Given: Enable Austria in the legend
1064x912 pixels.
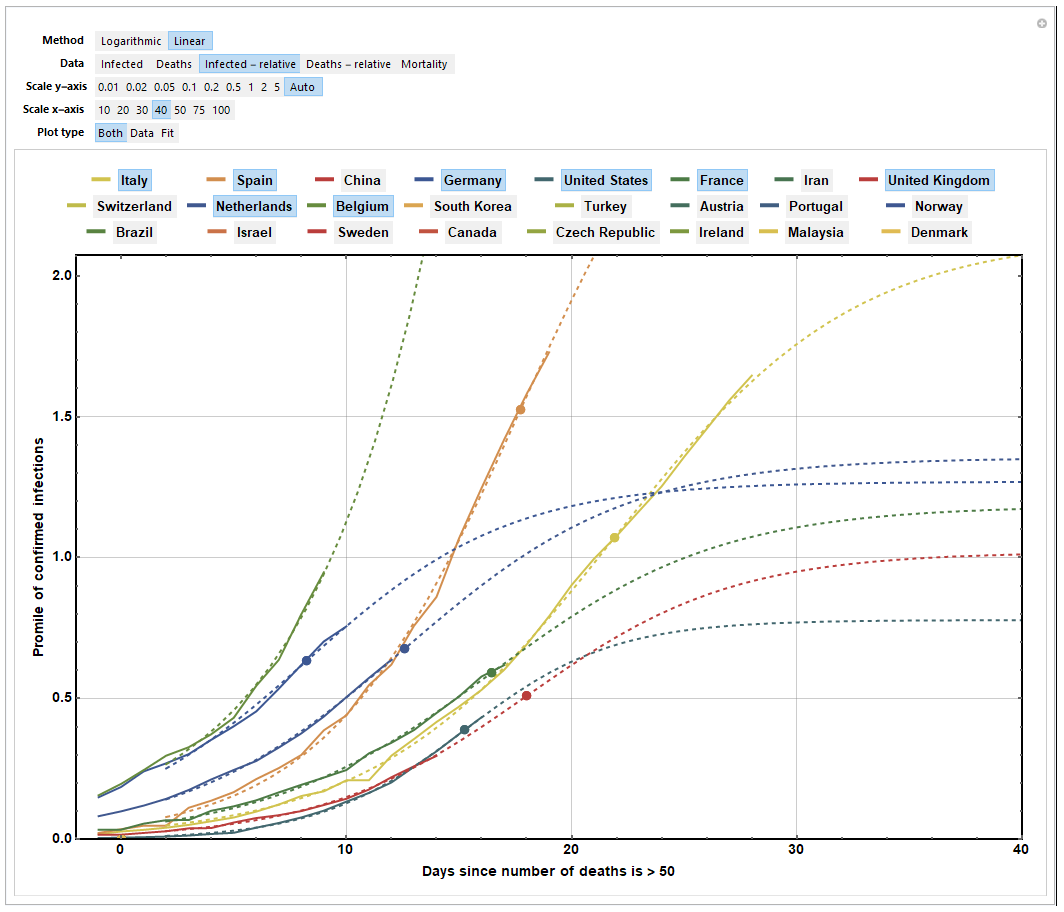Looking at the screenshot, I should click(722, 206).
